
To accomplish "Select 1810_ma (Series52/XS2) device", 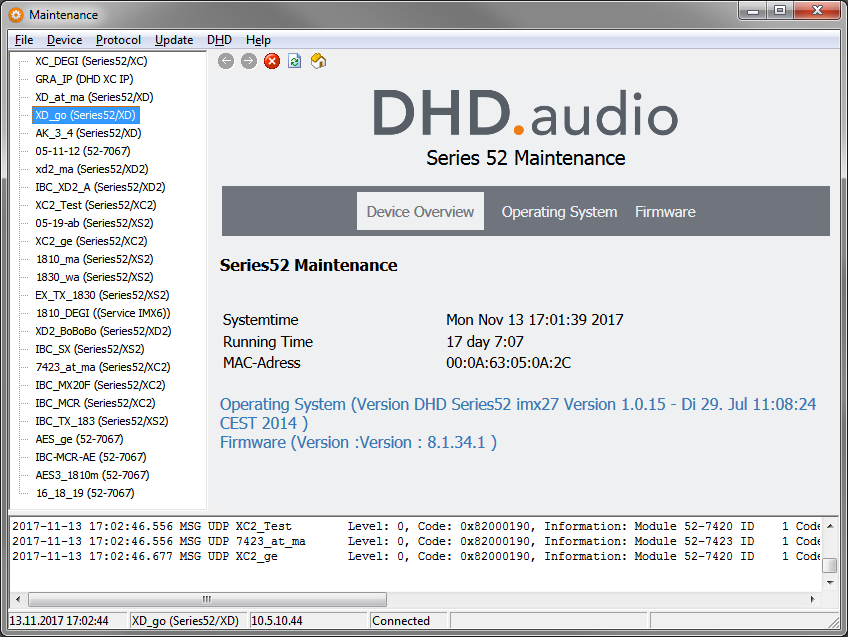I will point(95,259).
